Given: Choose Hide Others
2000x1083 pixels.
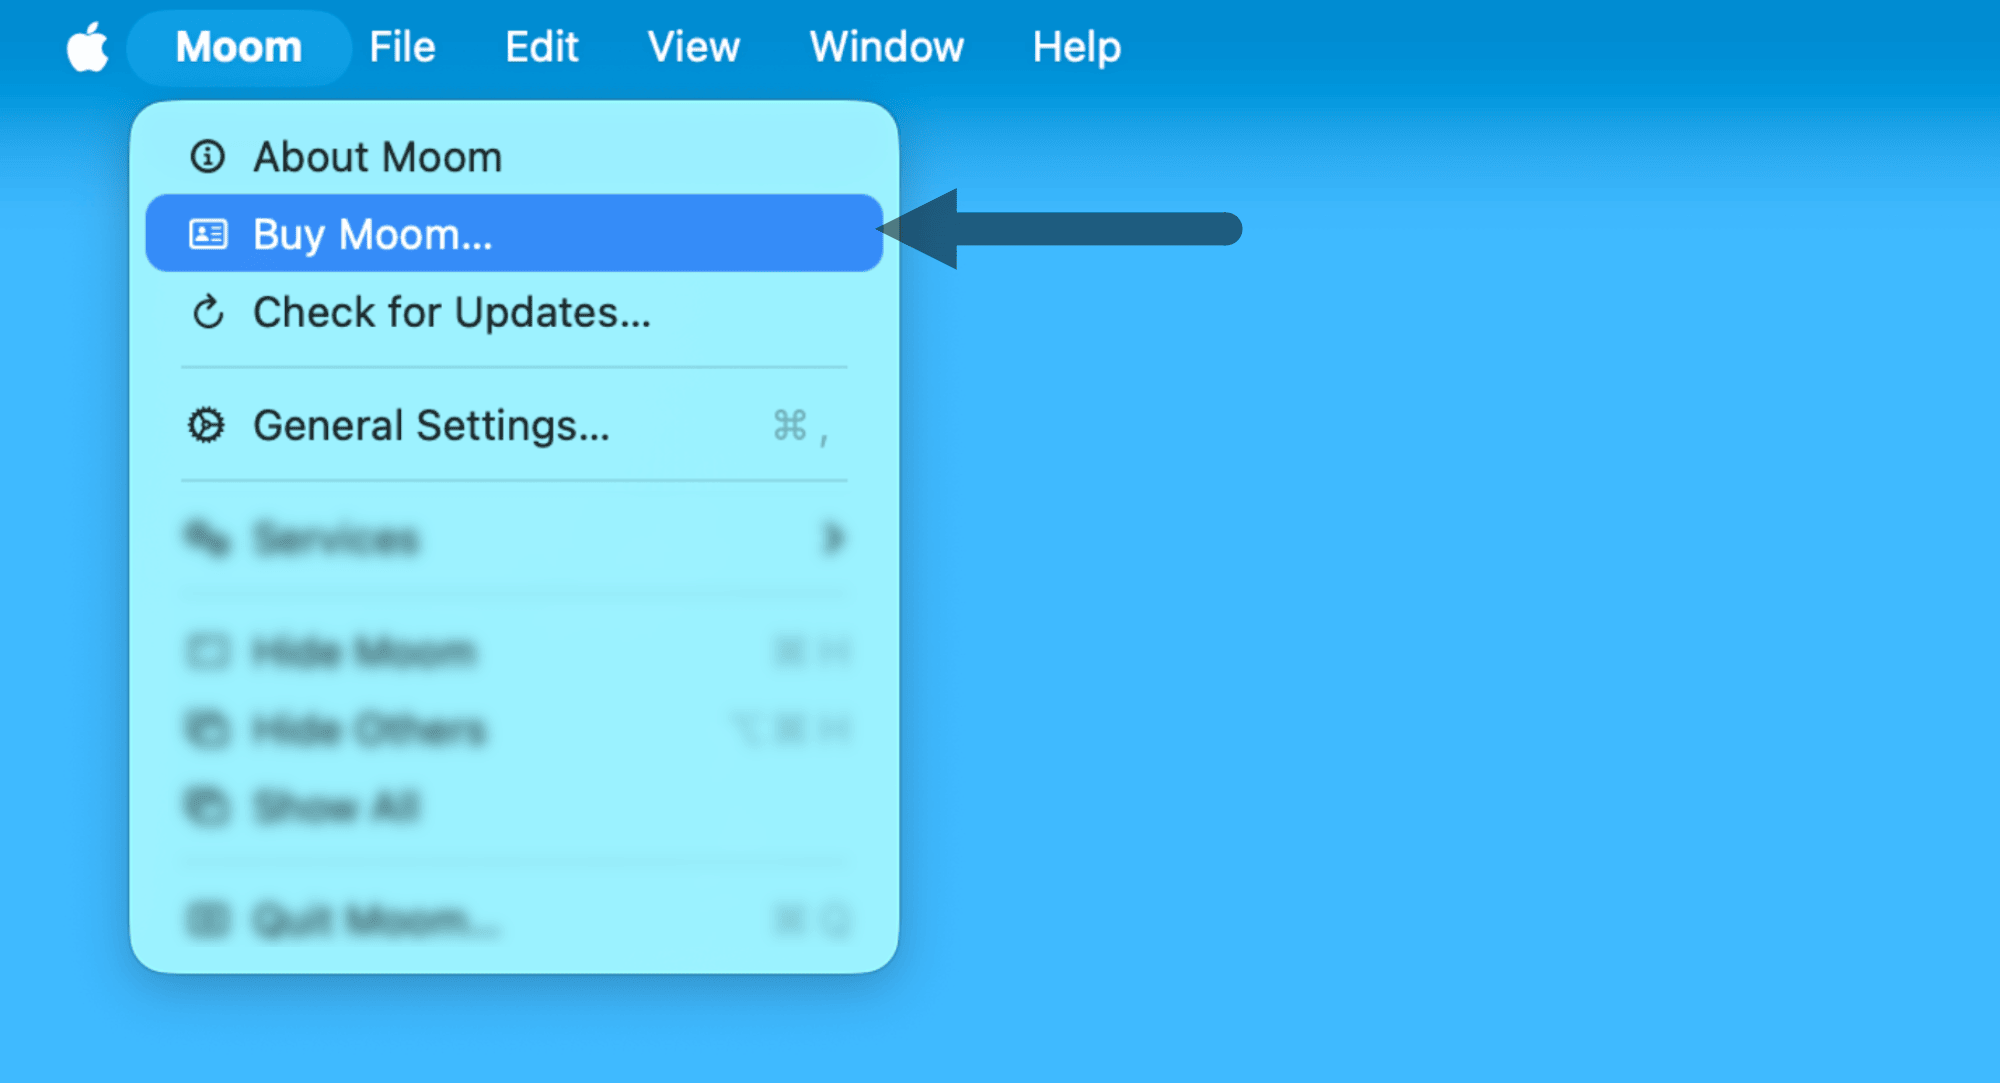Looking at the screenshot, I should pos(514,729).
